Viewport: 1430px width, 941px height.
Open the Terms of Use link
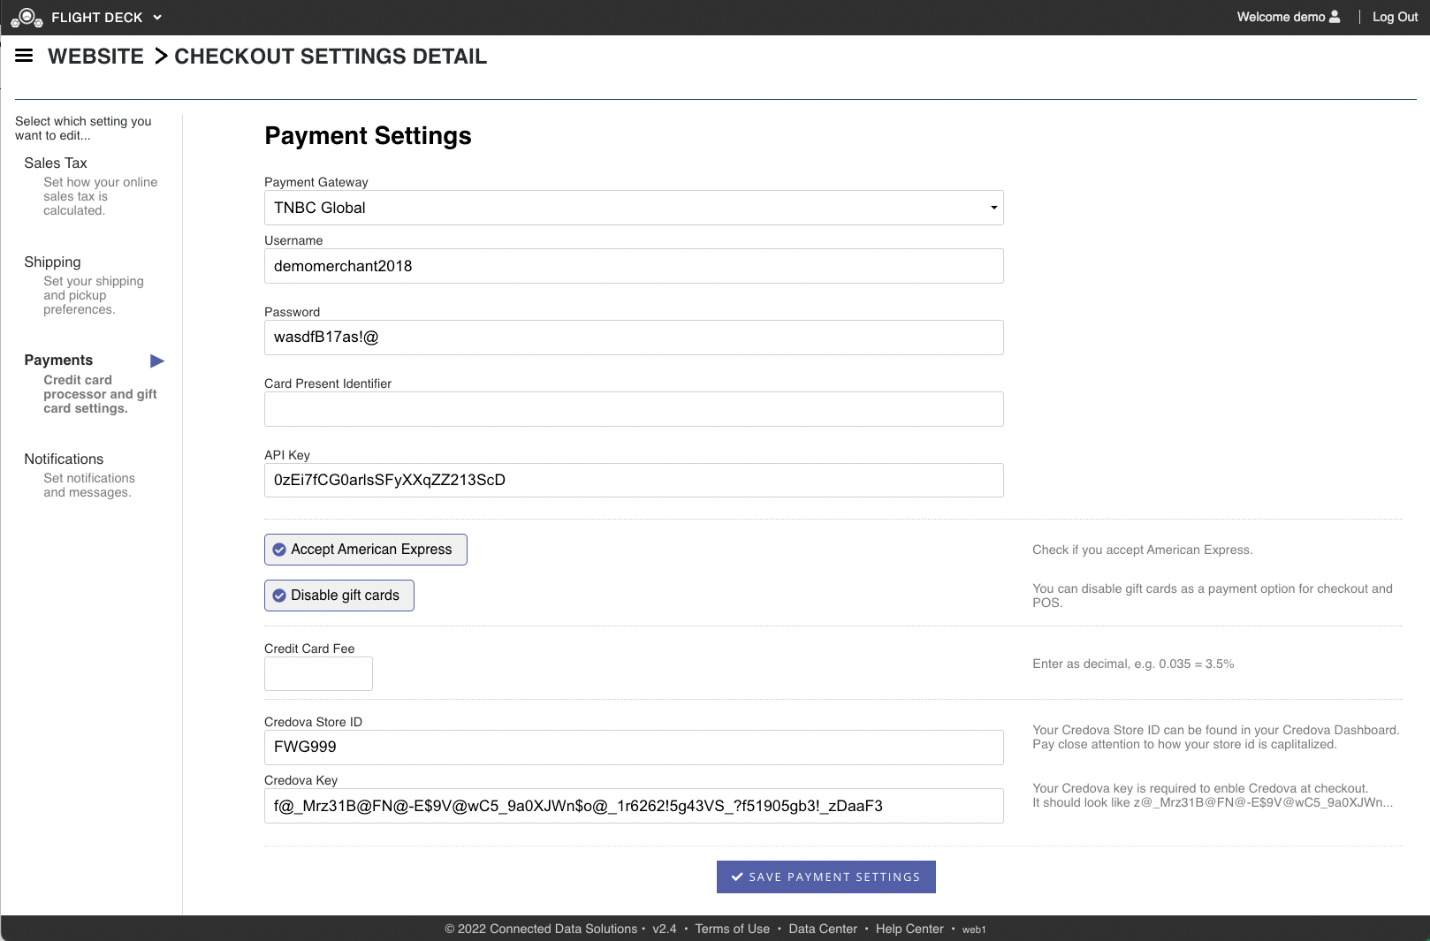pyautogui.click(x=732, y=929)
